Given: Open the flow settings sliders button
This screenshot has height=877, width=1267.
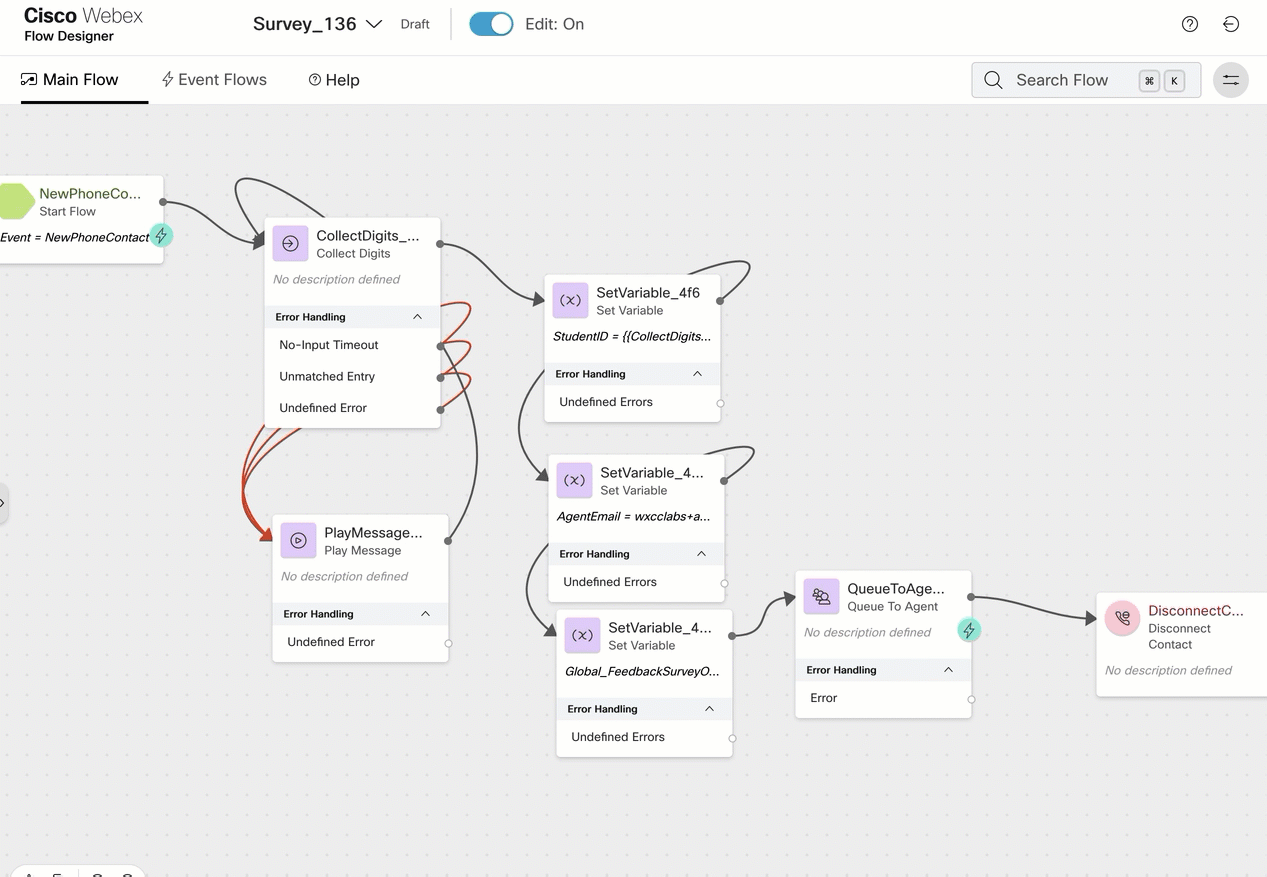Looking at the screenshot, I should (x=1230, y=80).
